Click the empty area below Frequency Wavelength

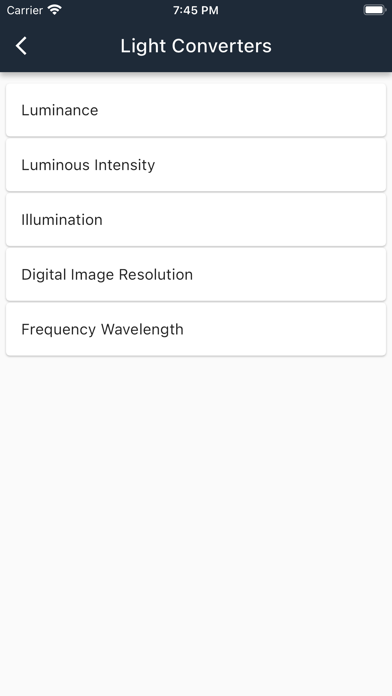(x=196, y=524)
